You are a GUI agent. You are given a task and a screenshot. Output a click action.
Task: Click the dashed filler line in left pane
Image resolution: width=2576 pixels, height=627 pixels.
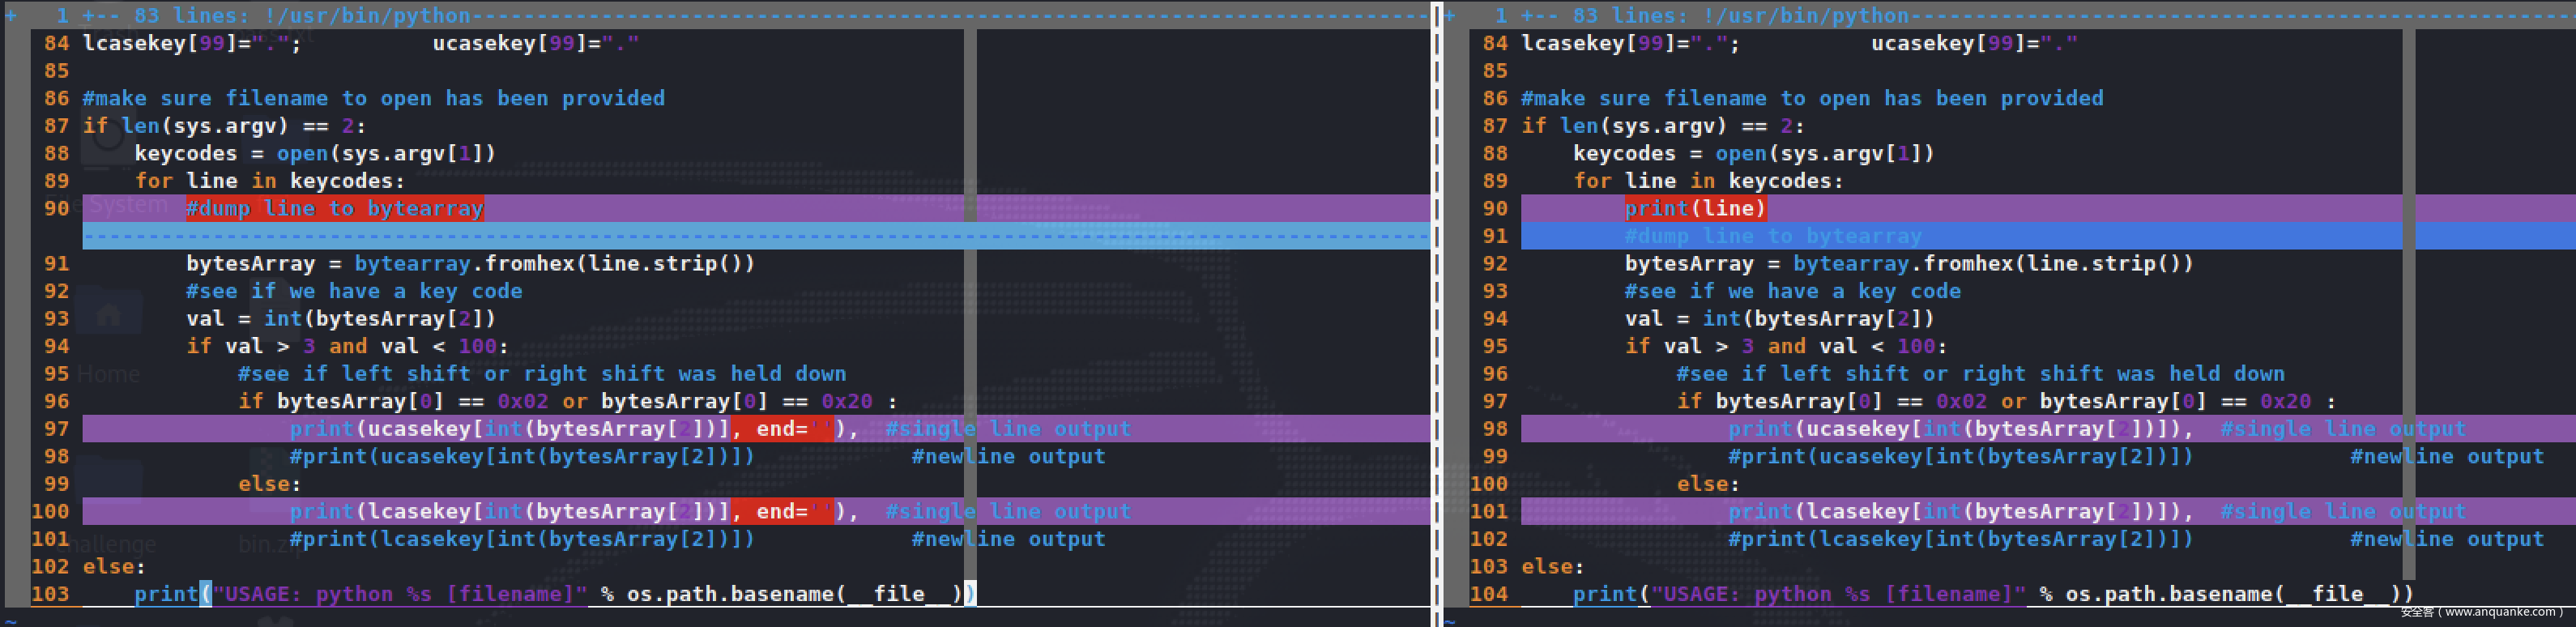(700, 236)
